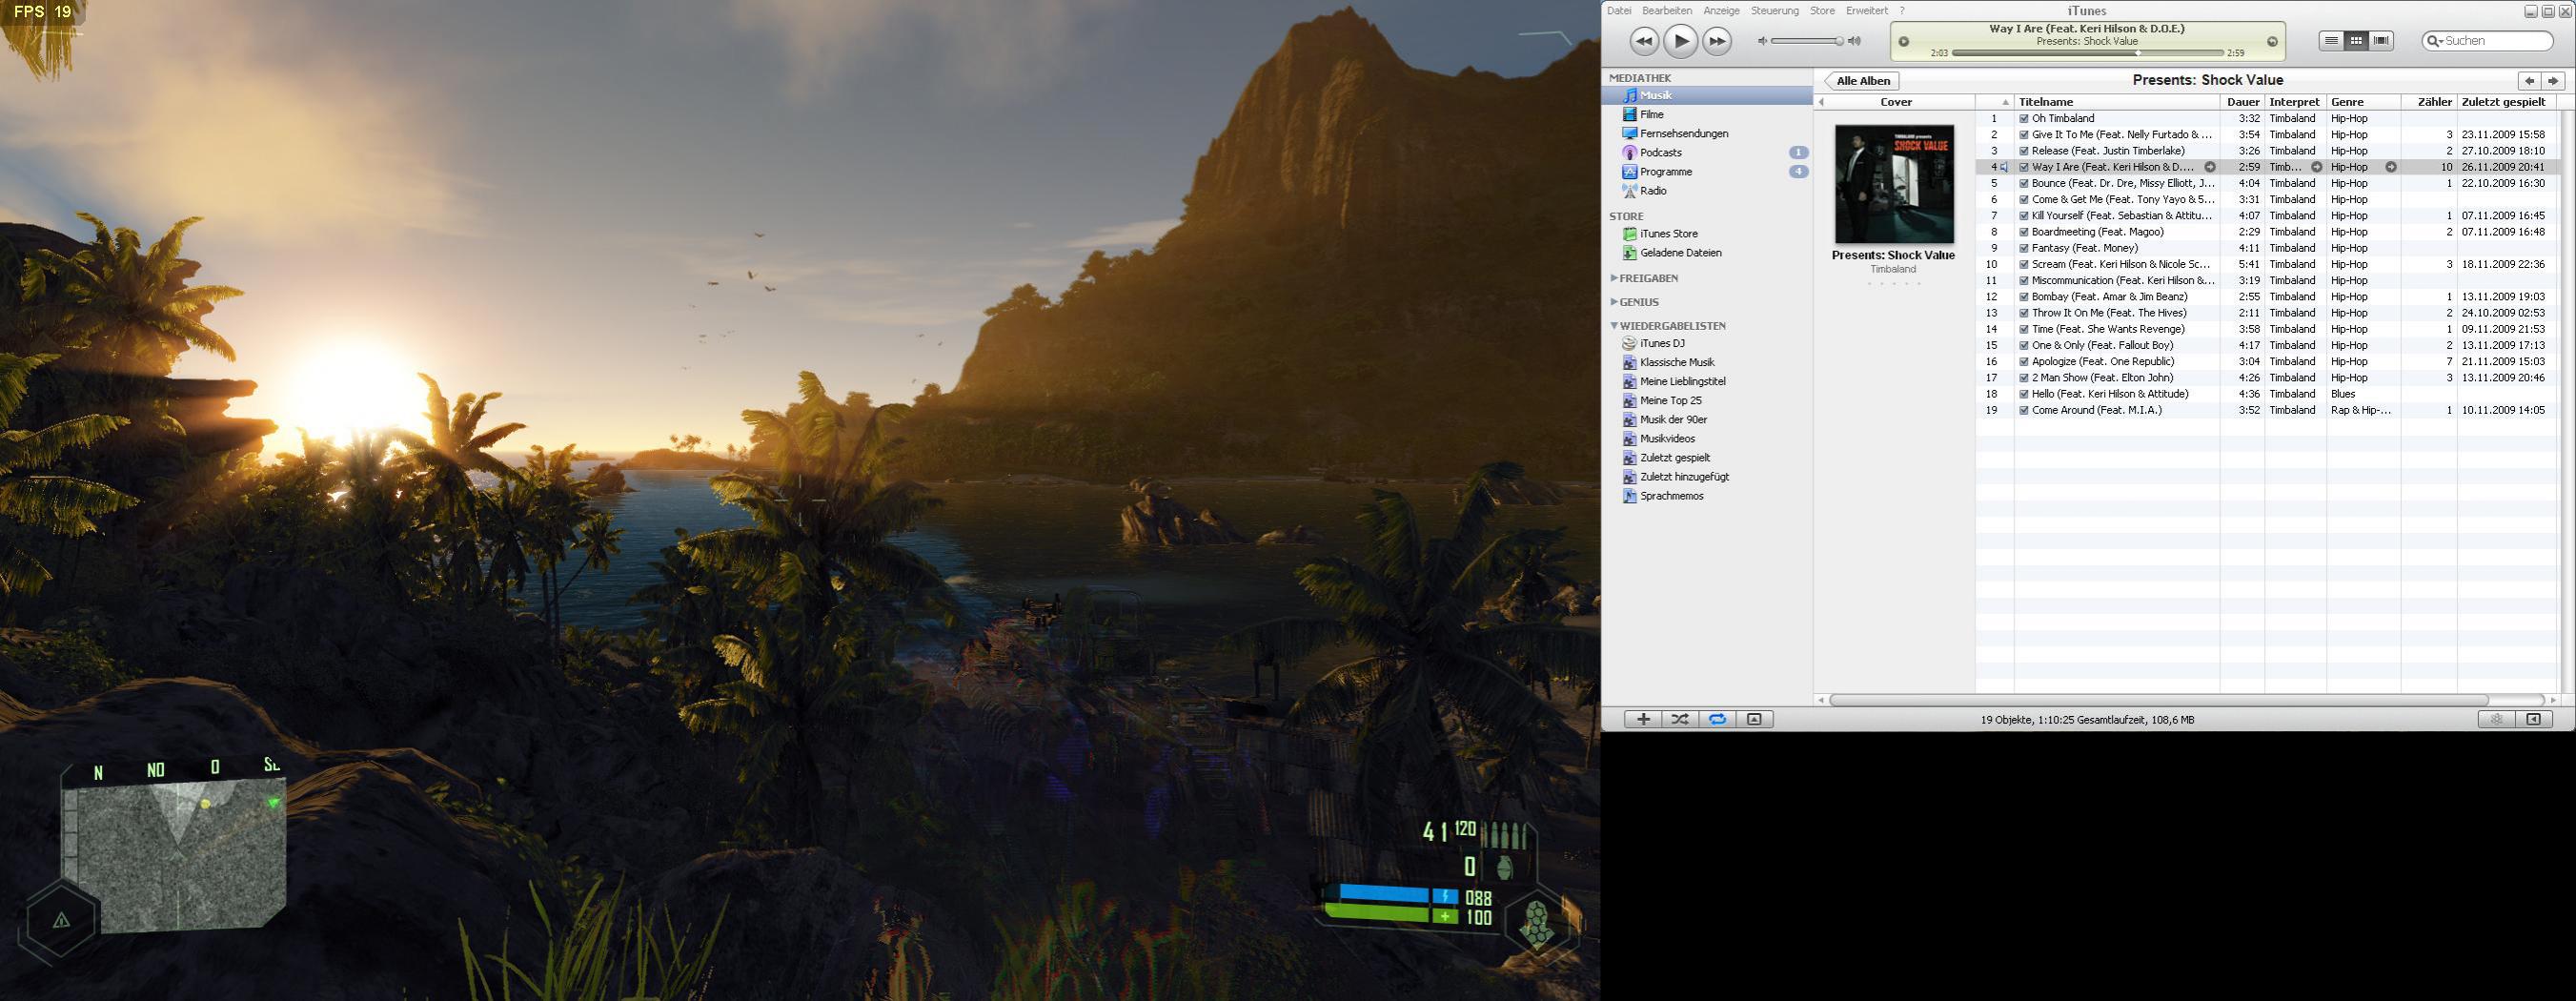Uncheck the Fantasy (Feat. Money) checkbox
Image resolution: width=2576 pixels, height=1001 pixels.
pos(2024,248)
